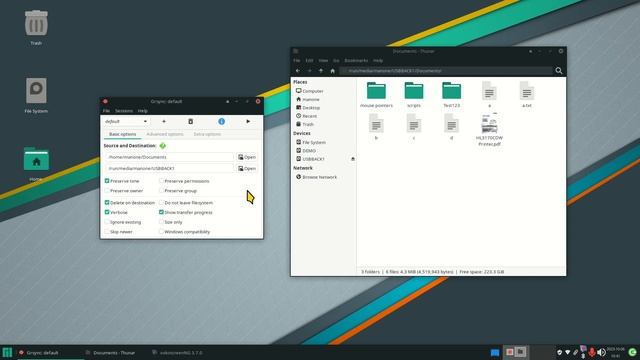This screenshot has width=640, height=360.
Task: Click the Thunar back arrow icon
Action: [298, 71]
